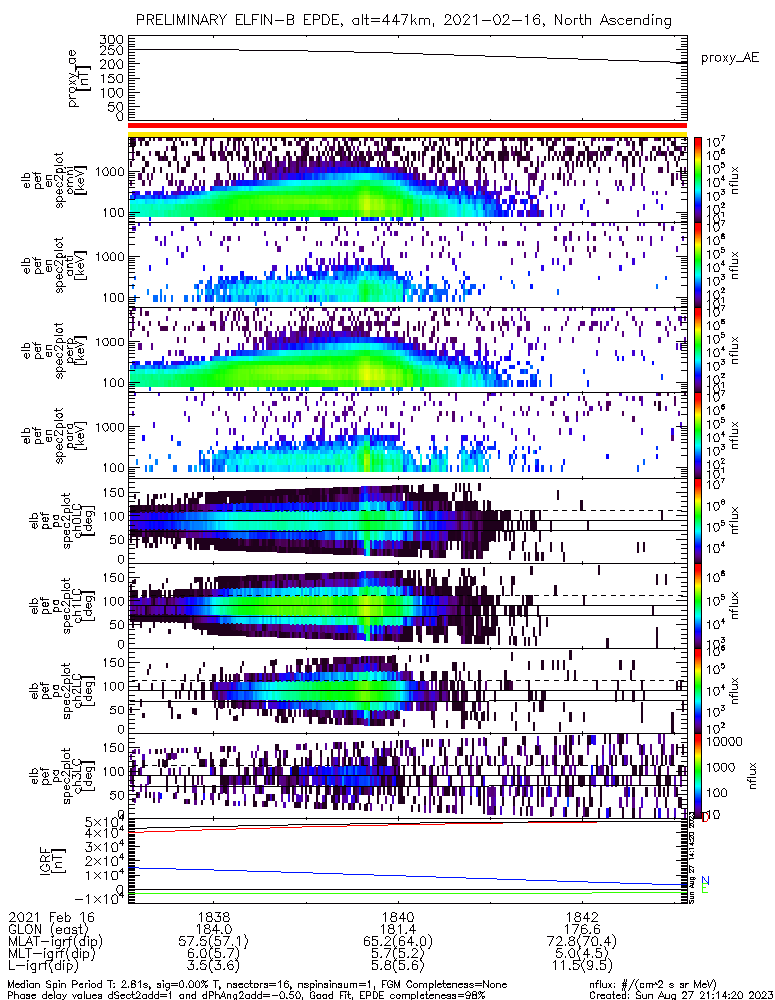The image size is (775, 1000).
Task: Click the '2021 Feb 16' date label
Action: click(x=51, y=916)
